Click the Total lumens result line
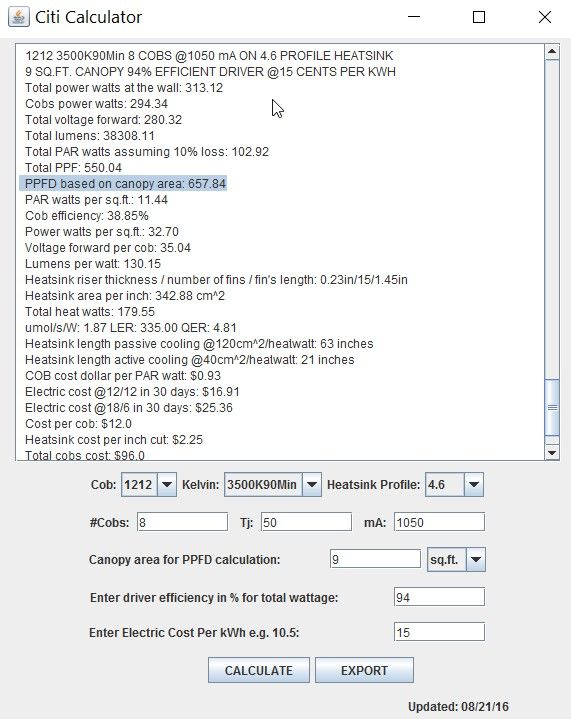 [x=89, y=136]
